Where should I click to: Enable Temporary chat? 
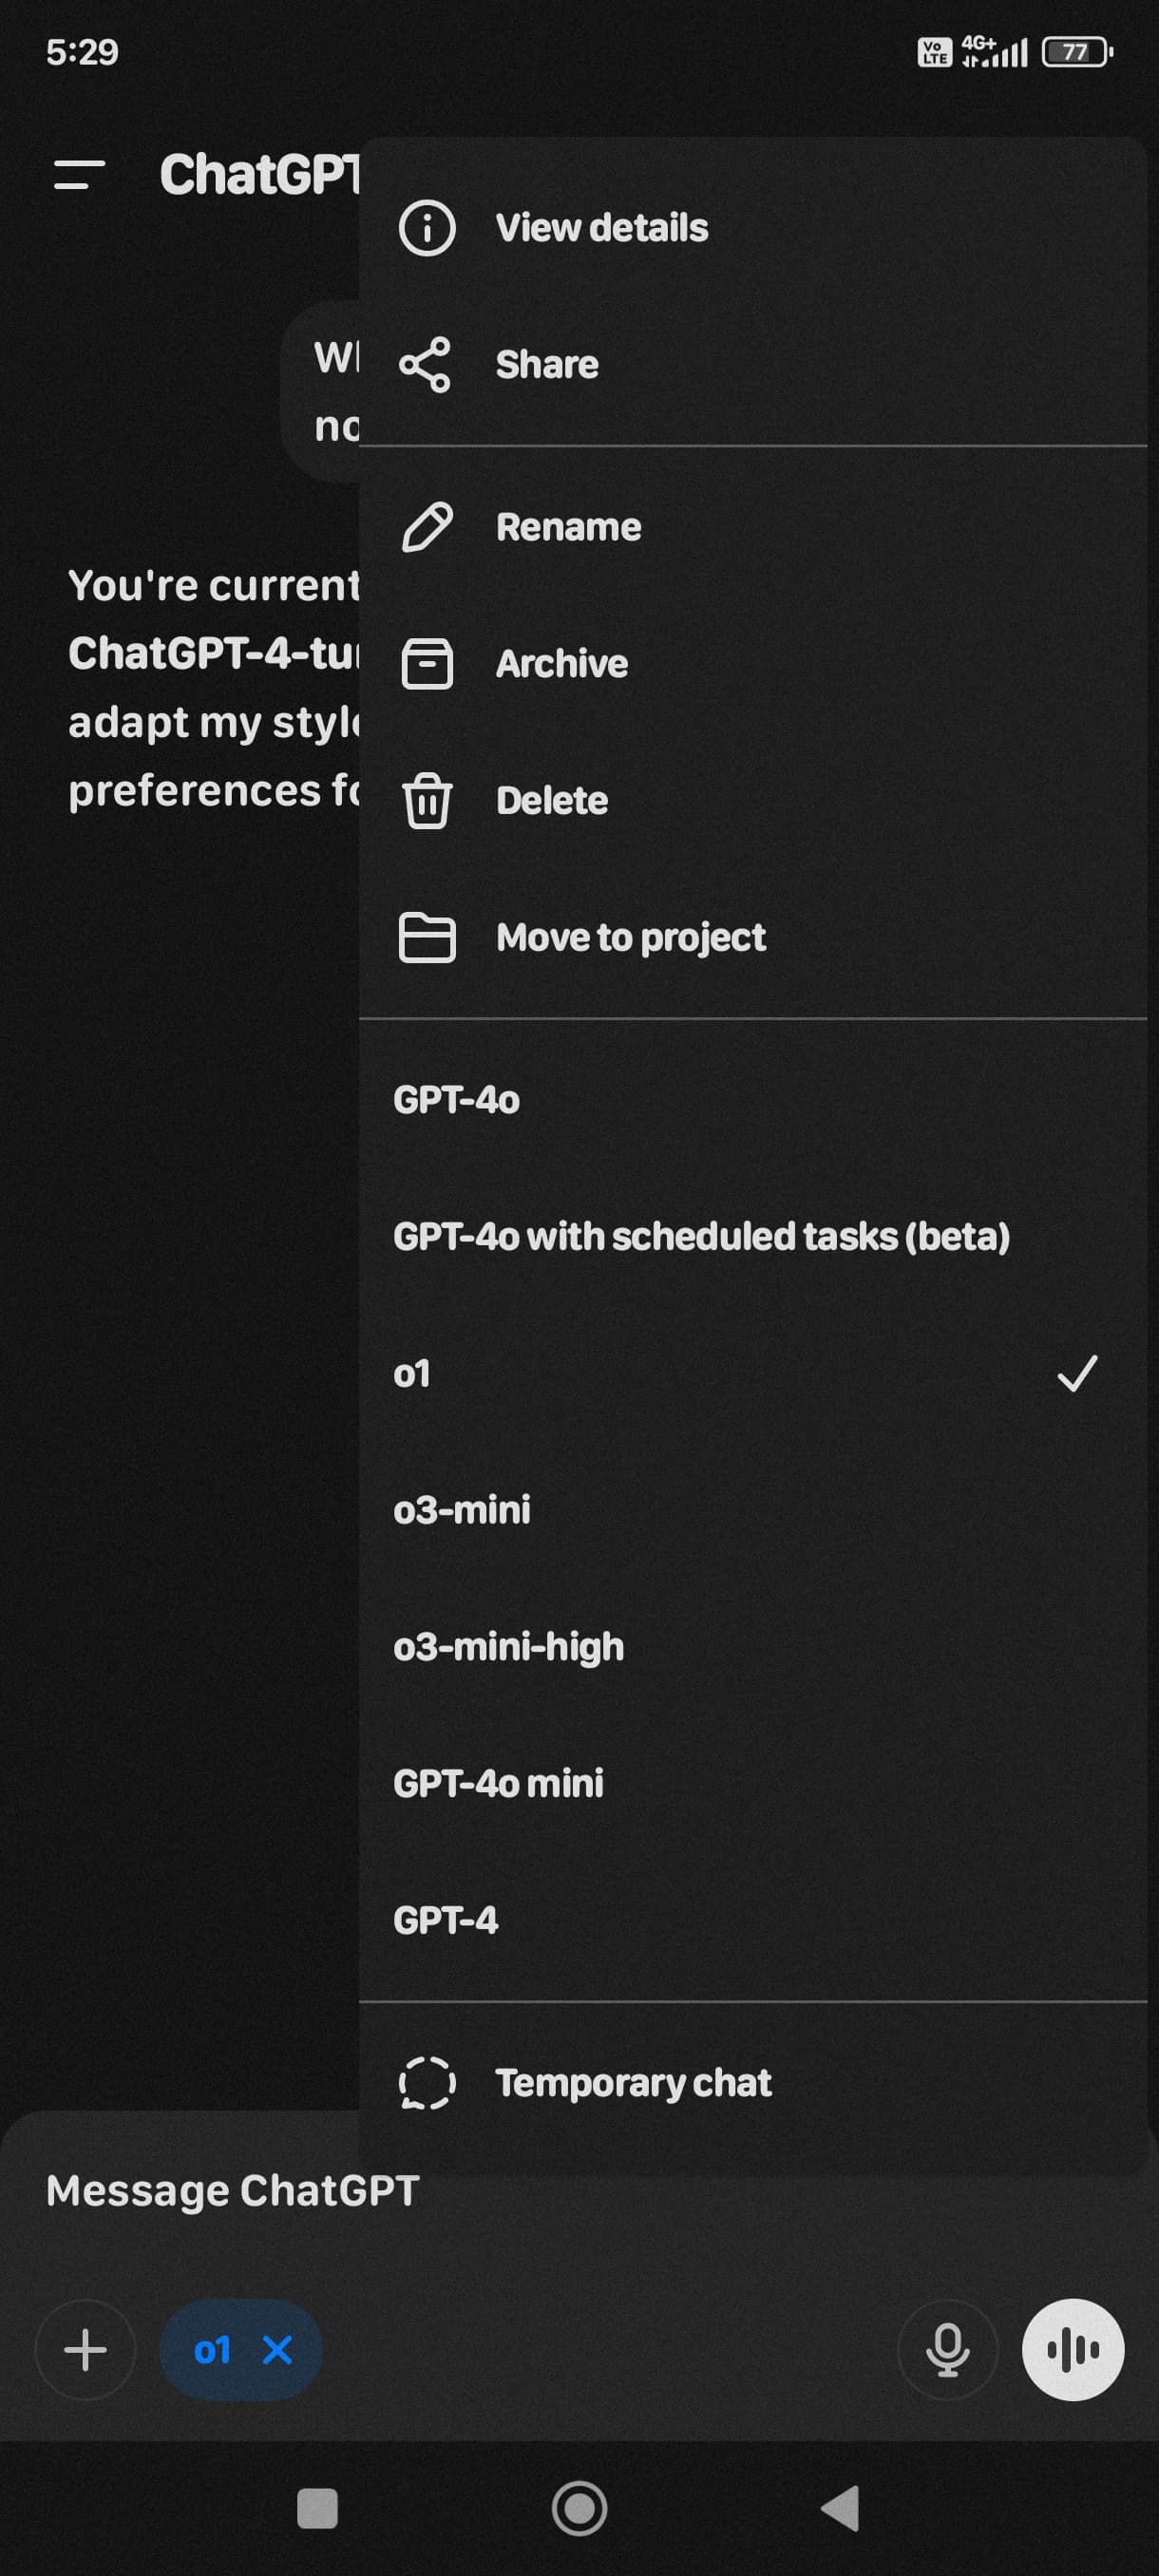(752, 2082)
